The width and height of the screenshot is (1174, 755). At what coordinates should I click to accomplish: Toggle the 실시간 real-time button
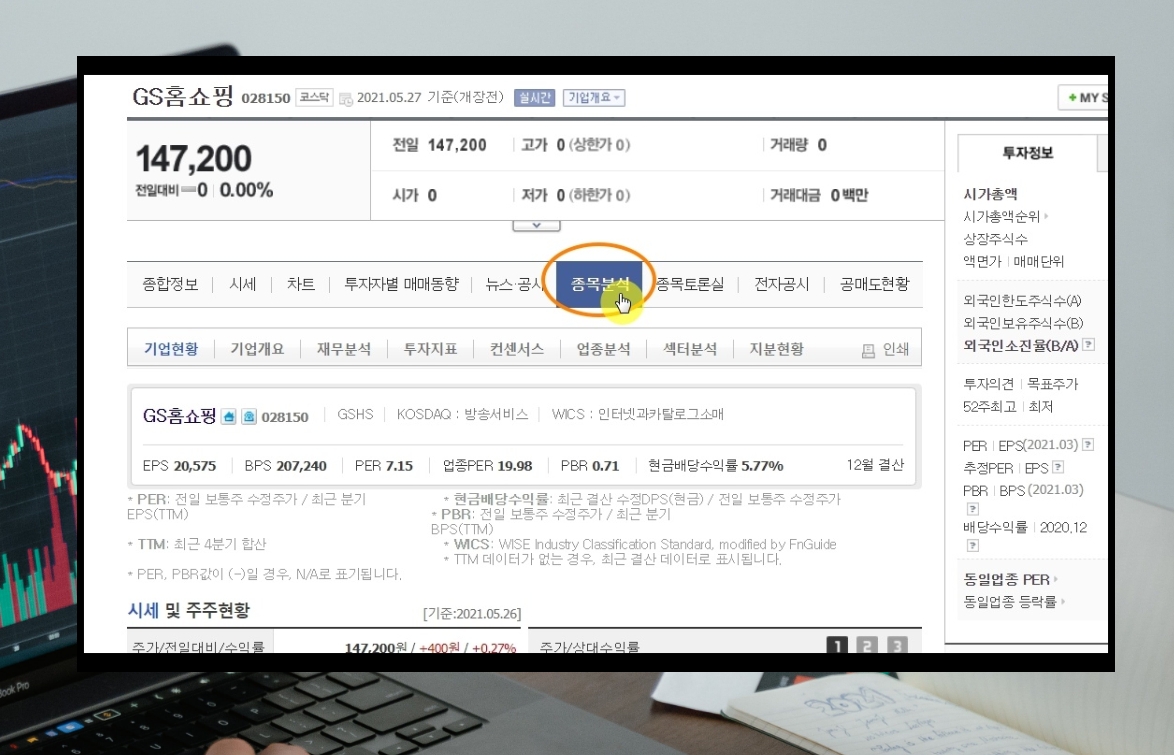click(535, 97)
